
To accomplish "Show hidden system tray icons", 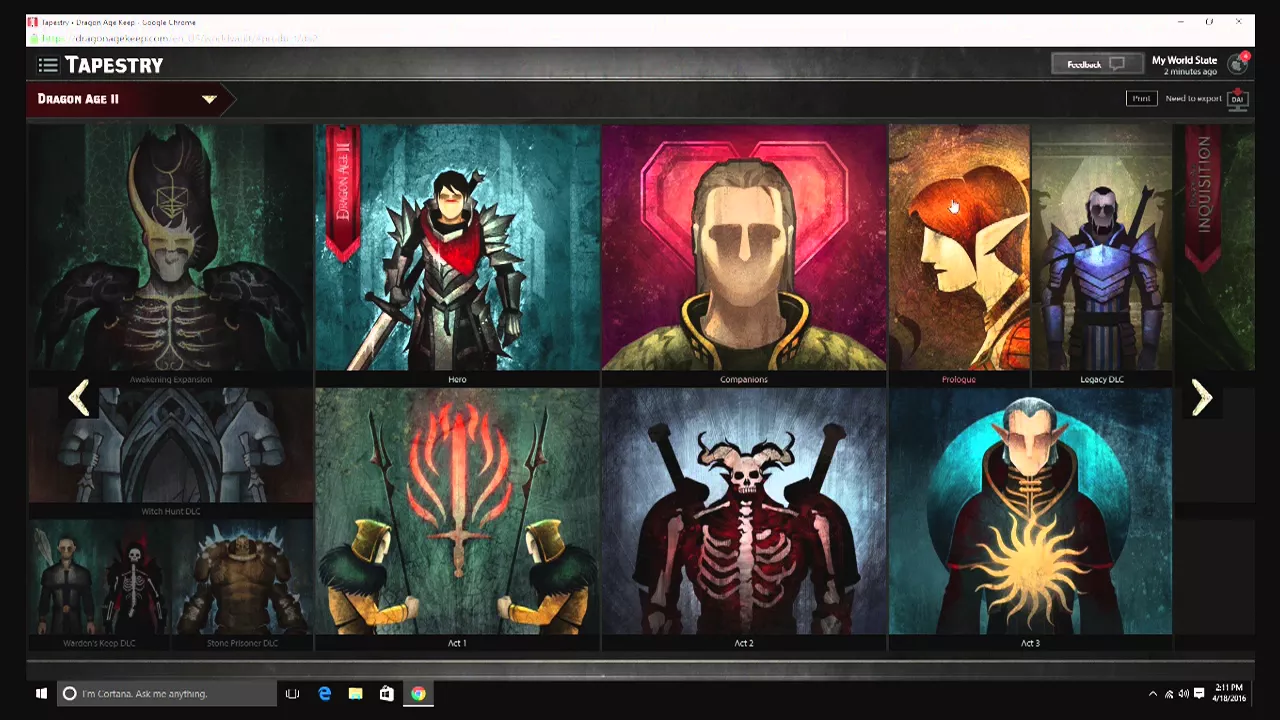I will click(x=1152, y=694).
